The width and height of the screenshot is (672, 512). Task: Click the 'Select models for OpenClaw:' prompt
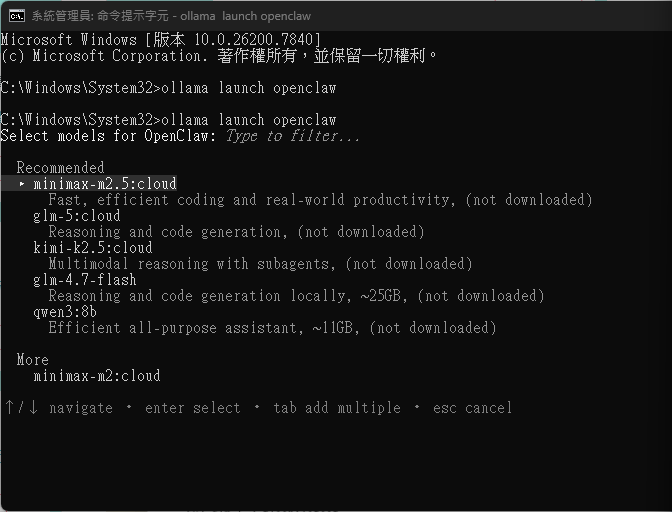coord(108,136)
